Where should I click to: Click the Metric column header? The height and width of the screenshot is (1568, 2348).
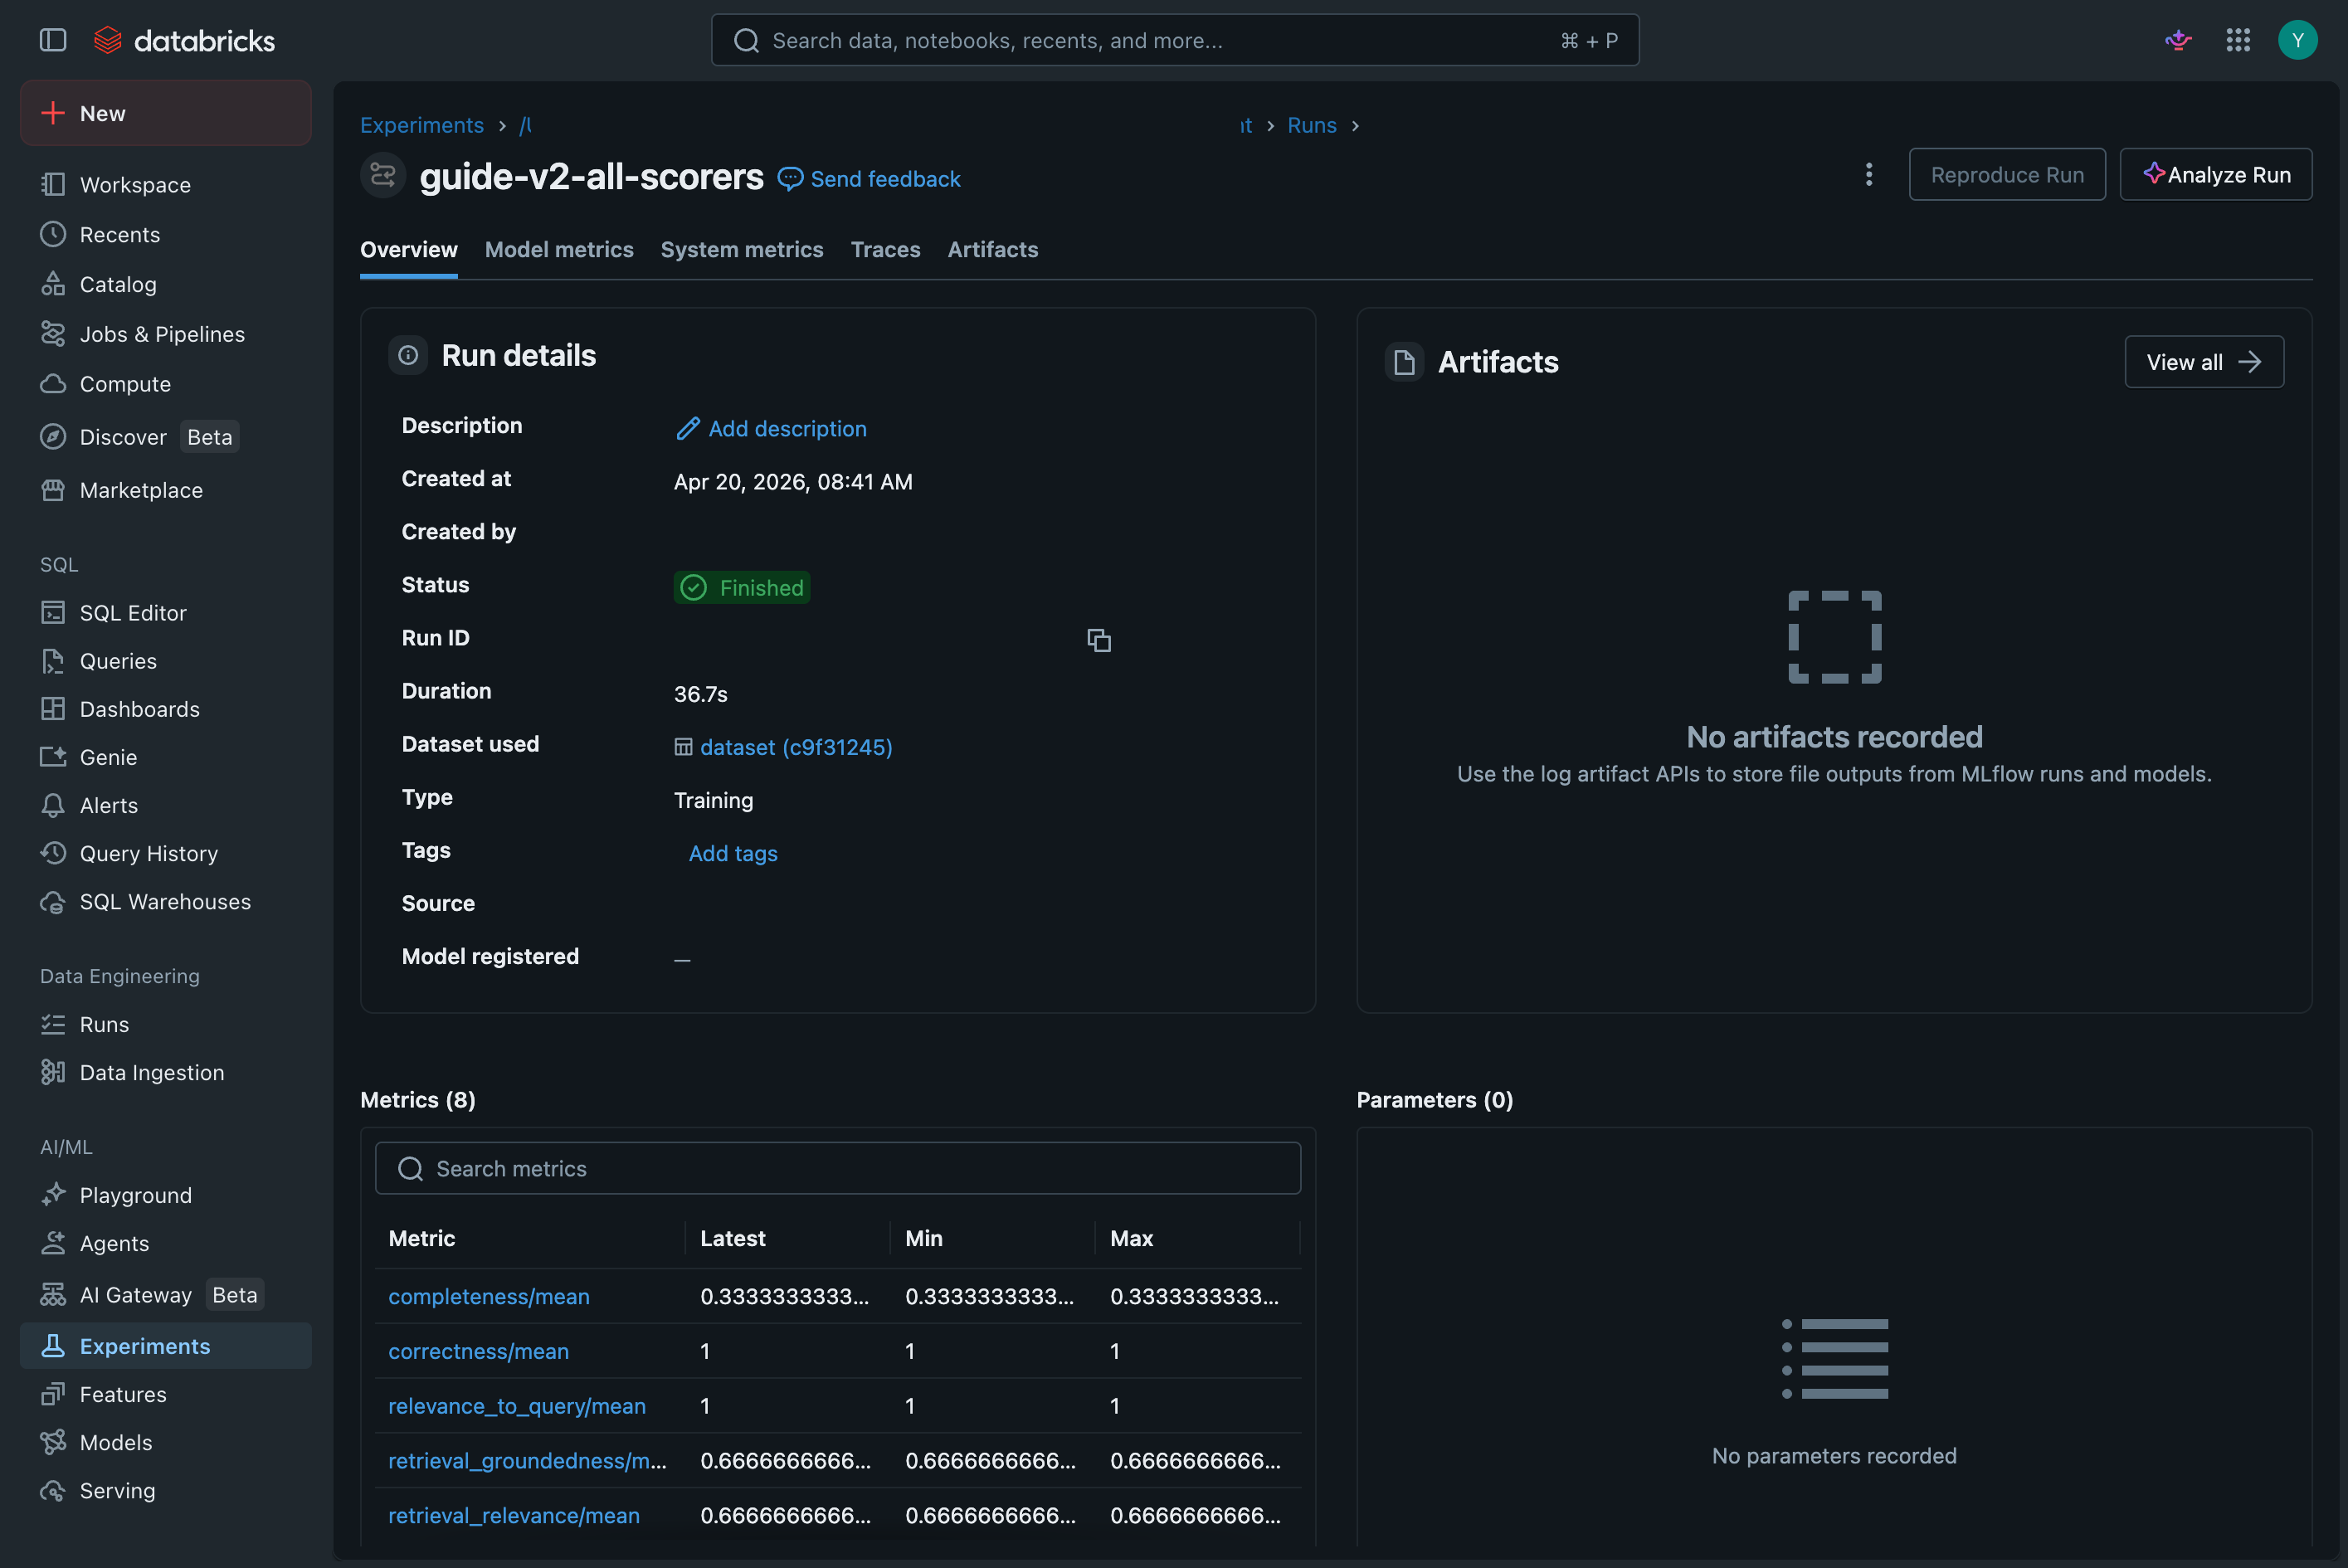pos(422,1238)
